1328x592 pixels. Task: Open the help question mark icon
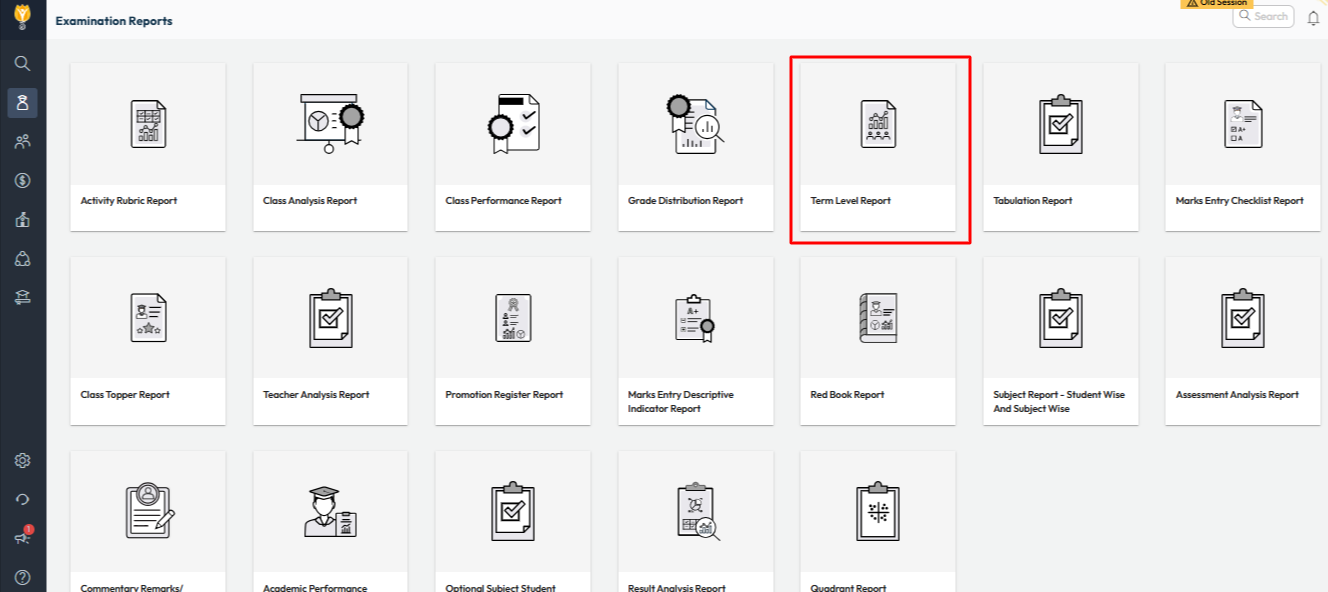point(22,577)
